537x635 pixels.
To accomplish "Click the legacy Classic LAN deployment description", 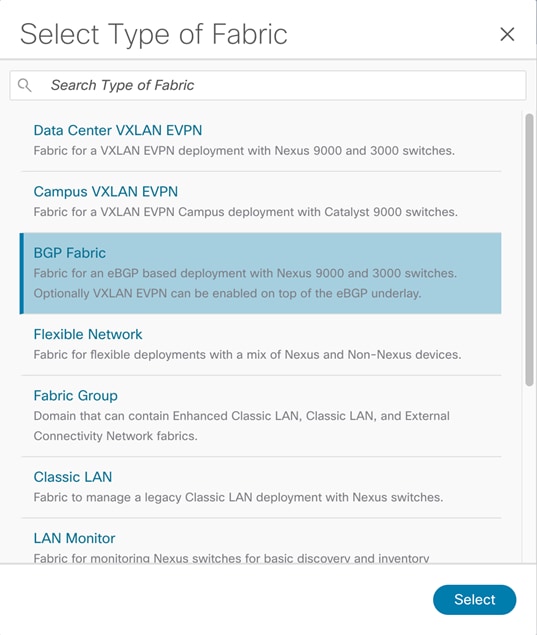I will [239, 497].
